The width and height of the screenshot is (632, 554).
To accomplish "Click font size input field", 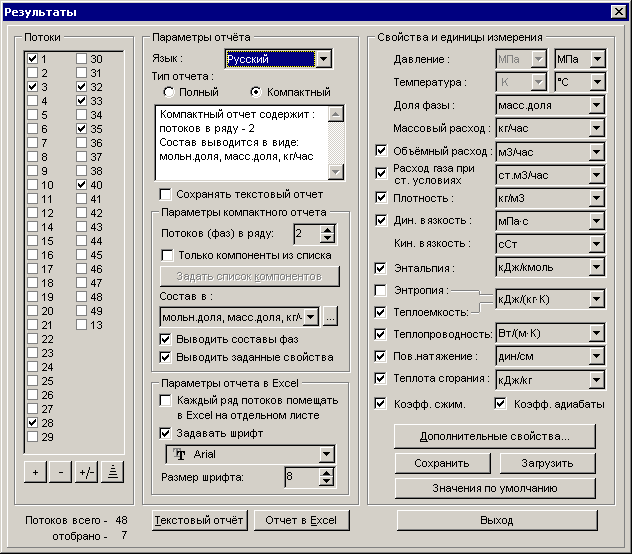I will pyautogui.click(x=302, y=477).
